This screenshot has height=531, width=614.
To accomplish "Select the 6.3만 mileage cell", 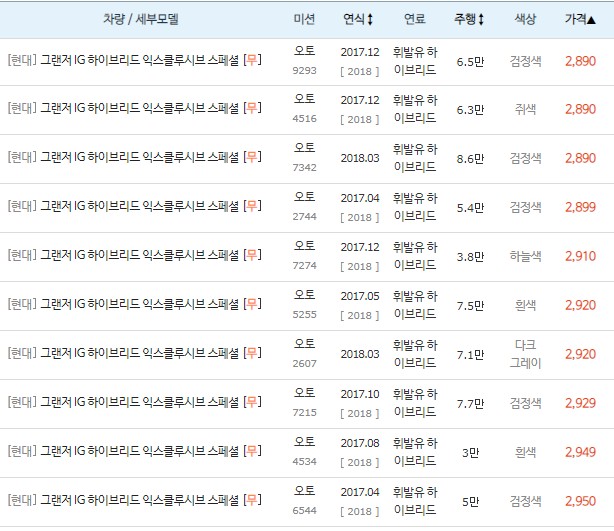I will tap(470, 110).
